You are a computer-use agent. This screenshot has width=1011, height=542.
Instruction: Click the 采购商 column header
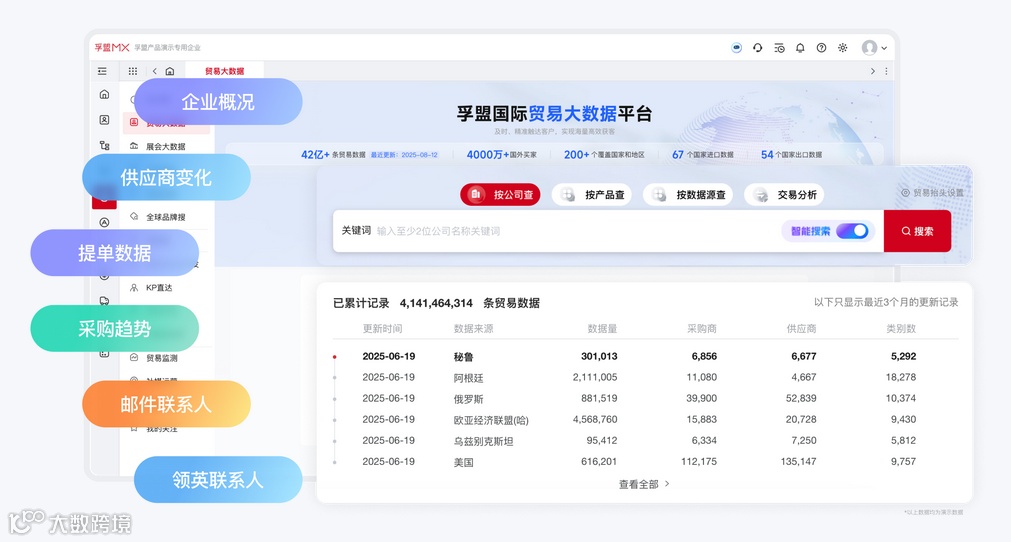tap(702, 329)
